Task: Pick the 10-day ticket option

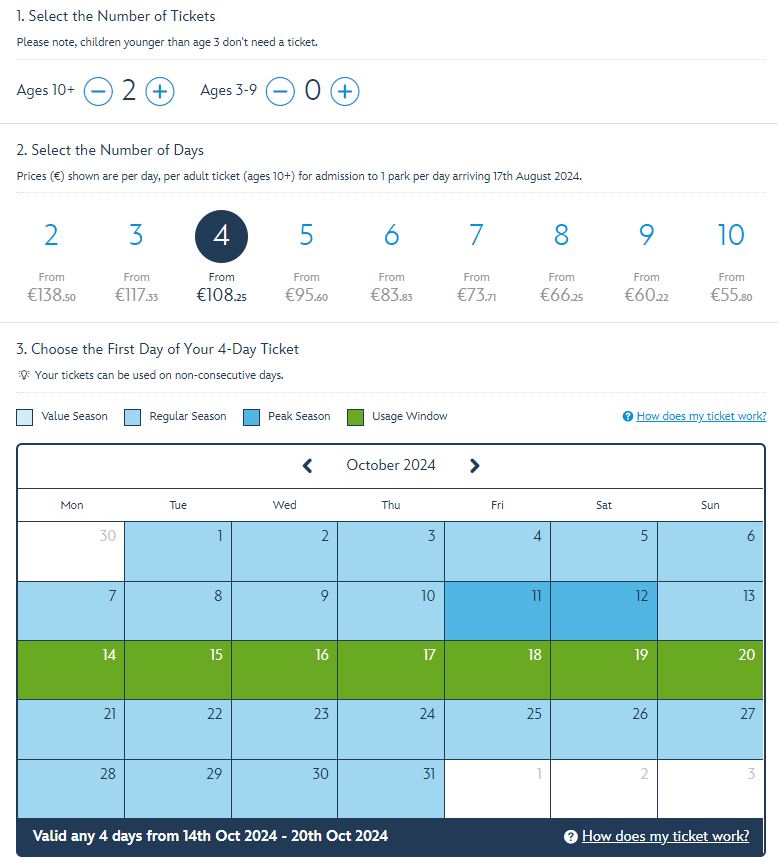Action: (x=731, y=259)
